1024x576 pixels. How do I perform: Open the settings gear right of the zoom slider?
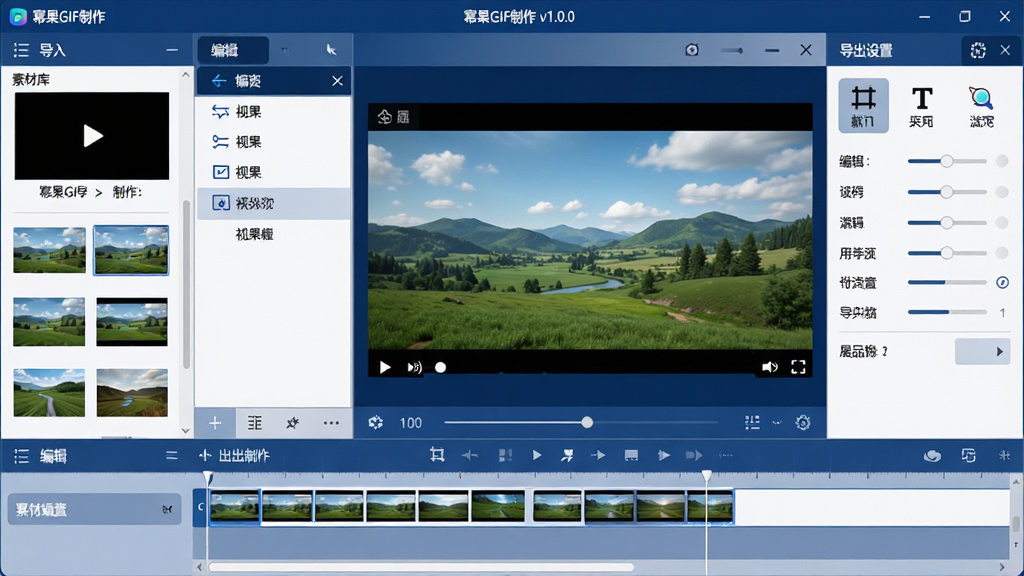click(x=803, y=423)
